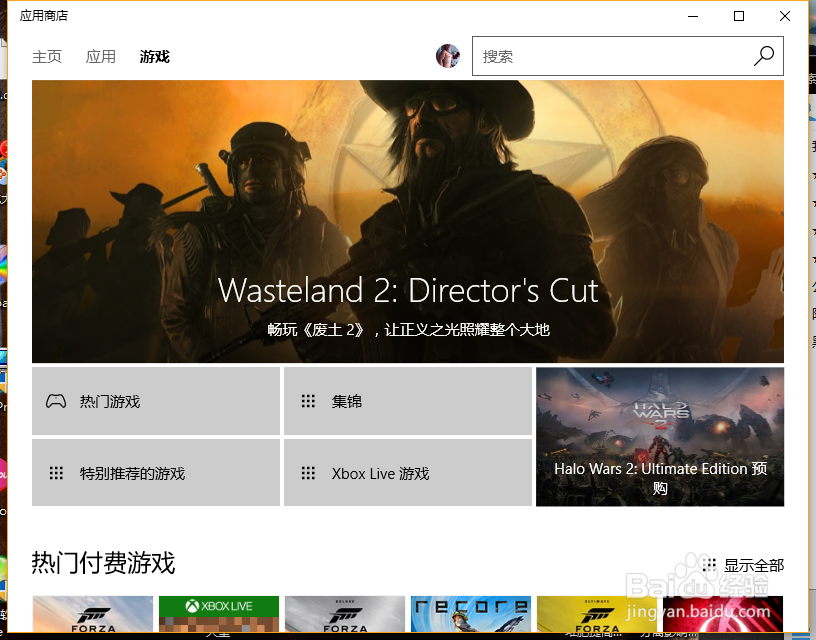Click the grid icon on 特别推荐的游戏 tile
Viewport: 816px width, 640px height.
coord(56,473)
